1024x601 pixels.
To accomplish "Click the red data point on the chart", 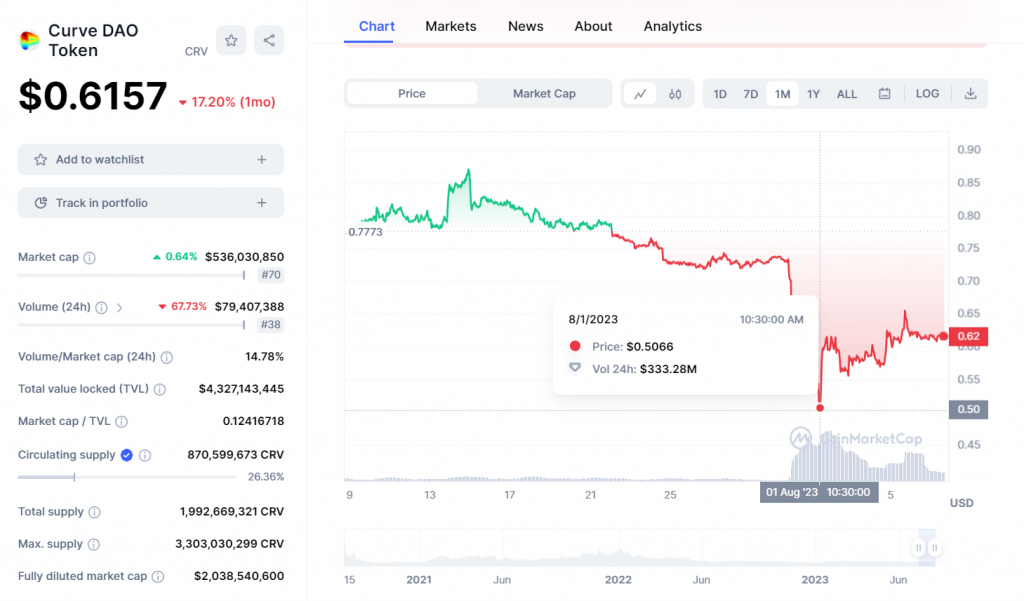I will 820,408.
